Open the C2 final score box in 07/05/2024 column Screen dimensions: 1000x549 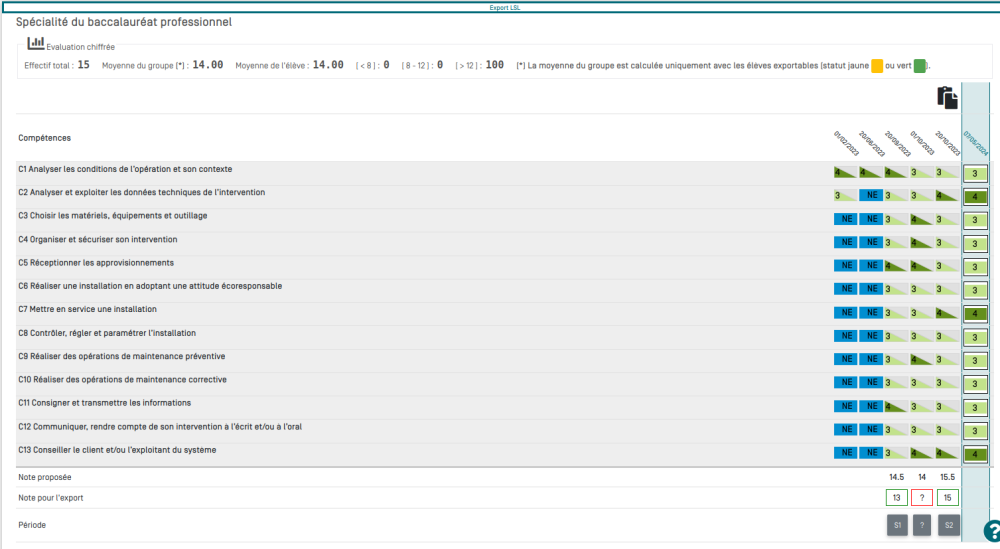974,197
